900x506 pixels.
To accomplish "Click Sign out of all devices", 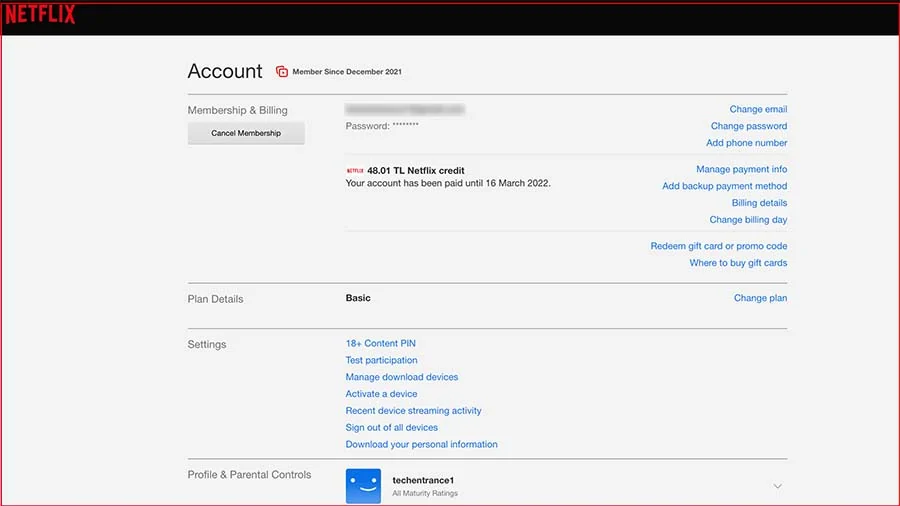I will point(391,427).
